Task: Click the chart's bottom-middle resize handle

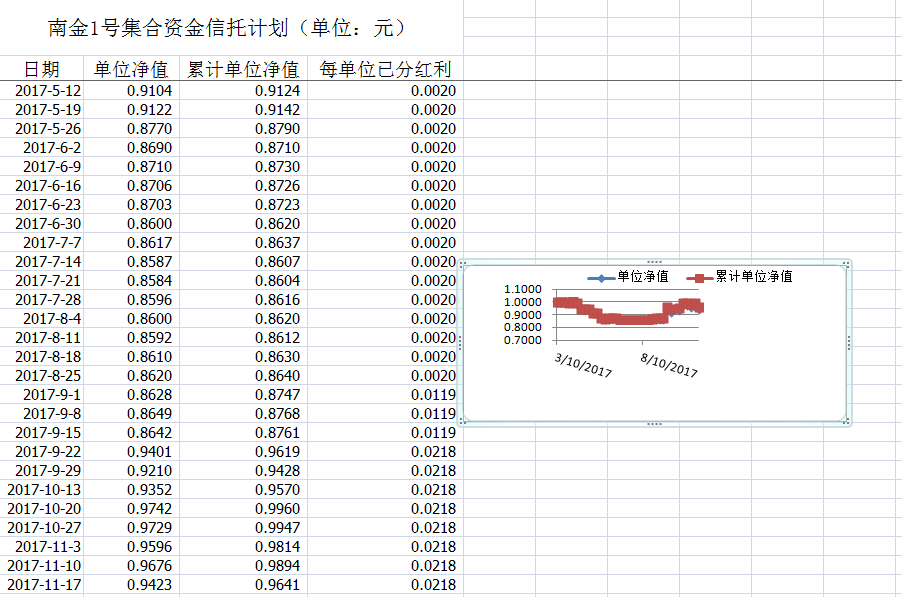Action: (x=655, y=424)
